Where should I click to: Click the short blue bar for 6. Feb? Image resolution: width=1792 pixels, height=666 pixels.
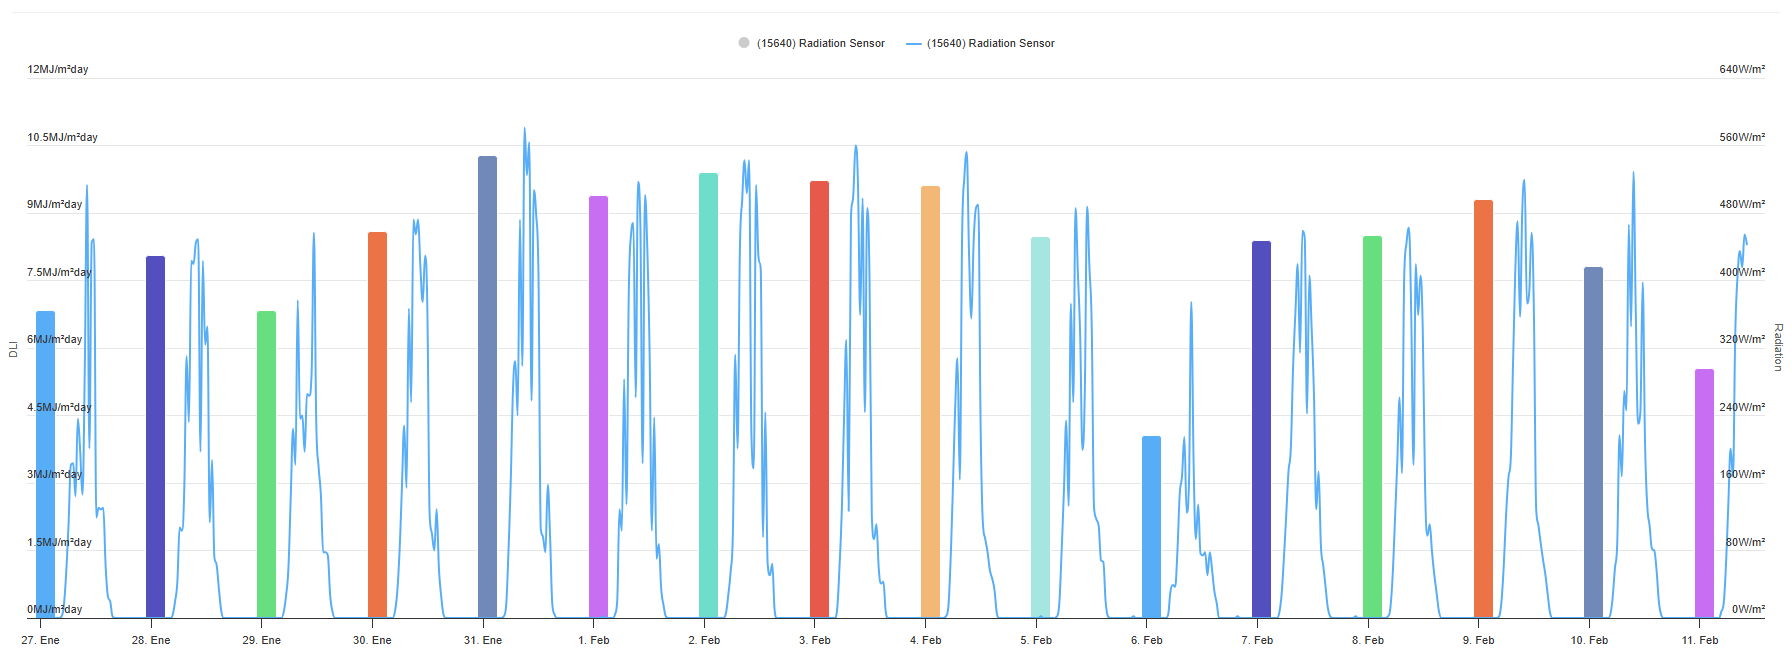pyautogui.click(x=1151, y=527)
